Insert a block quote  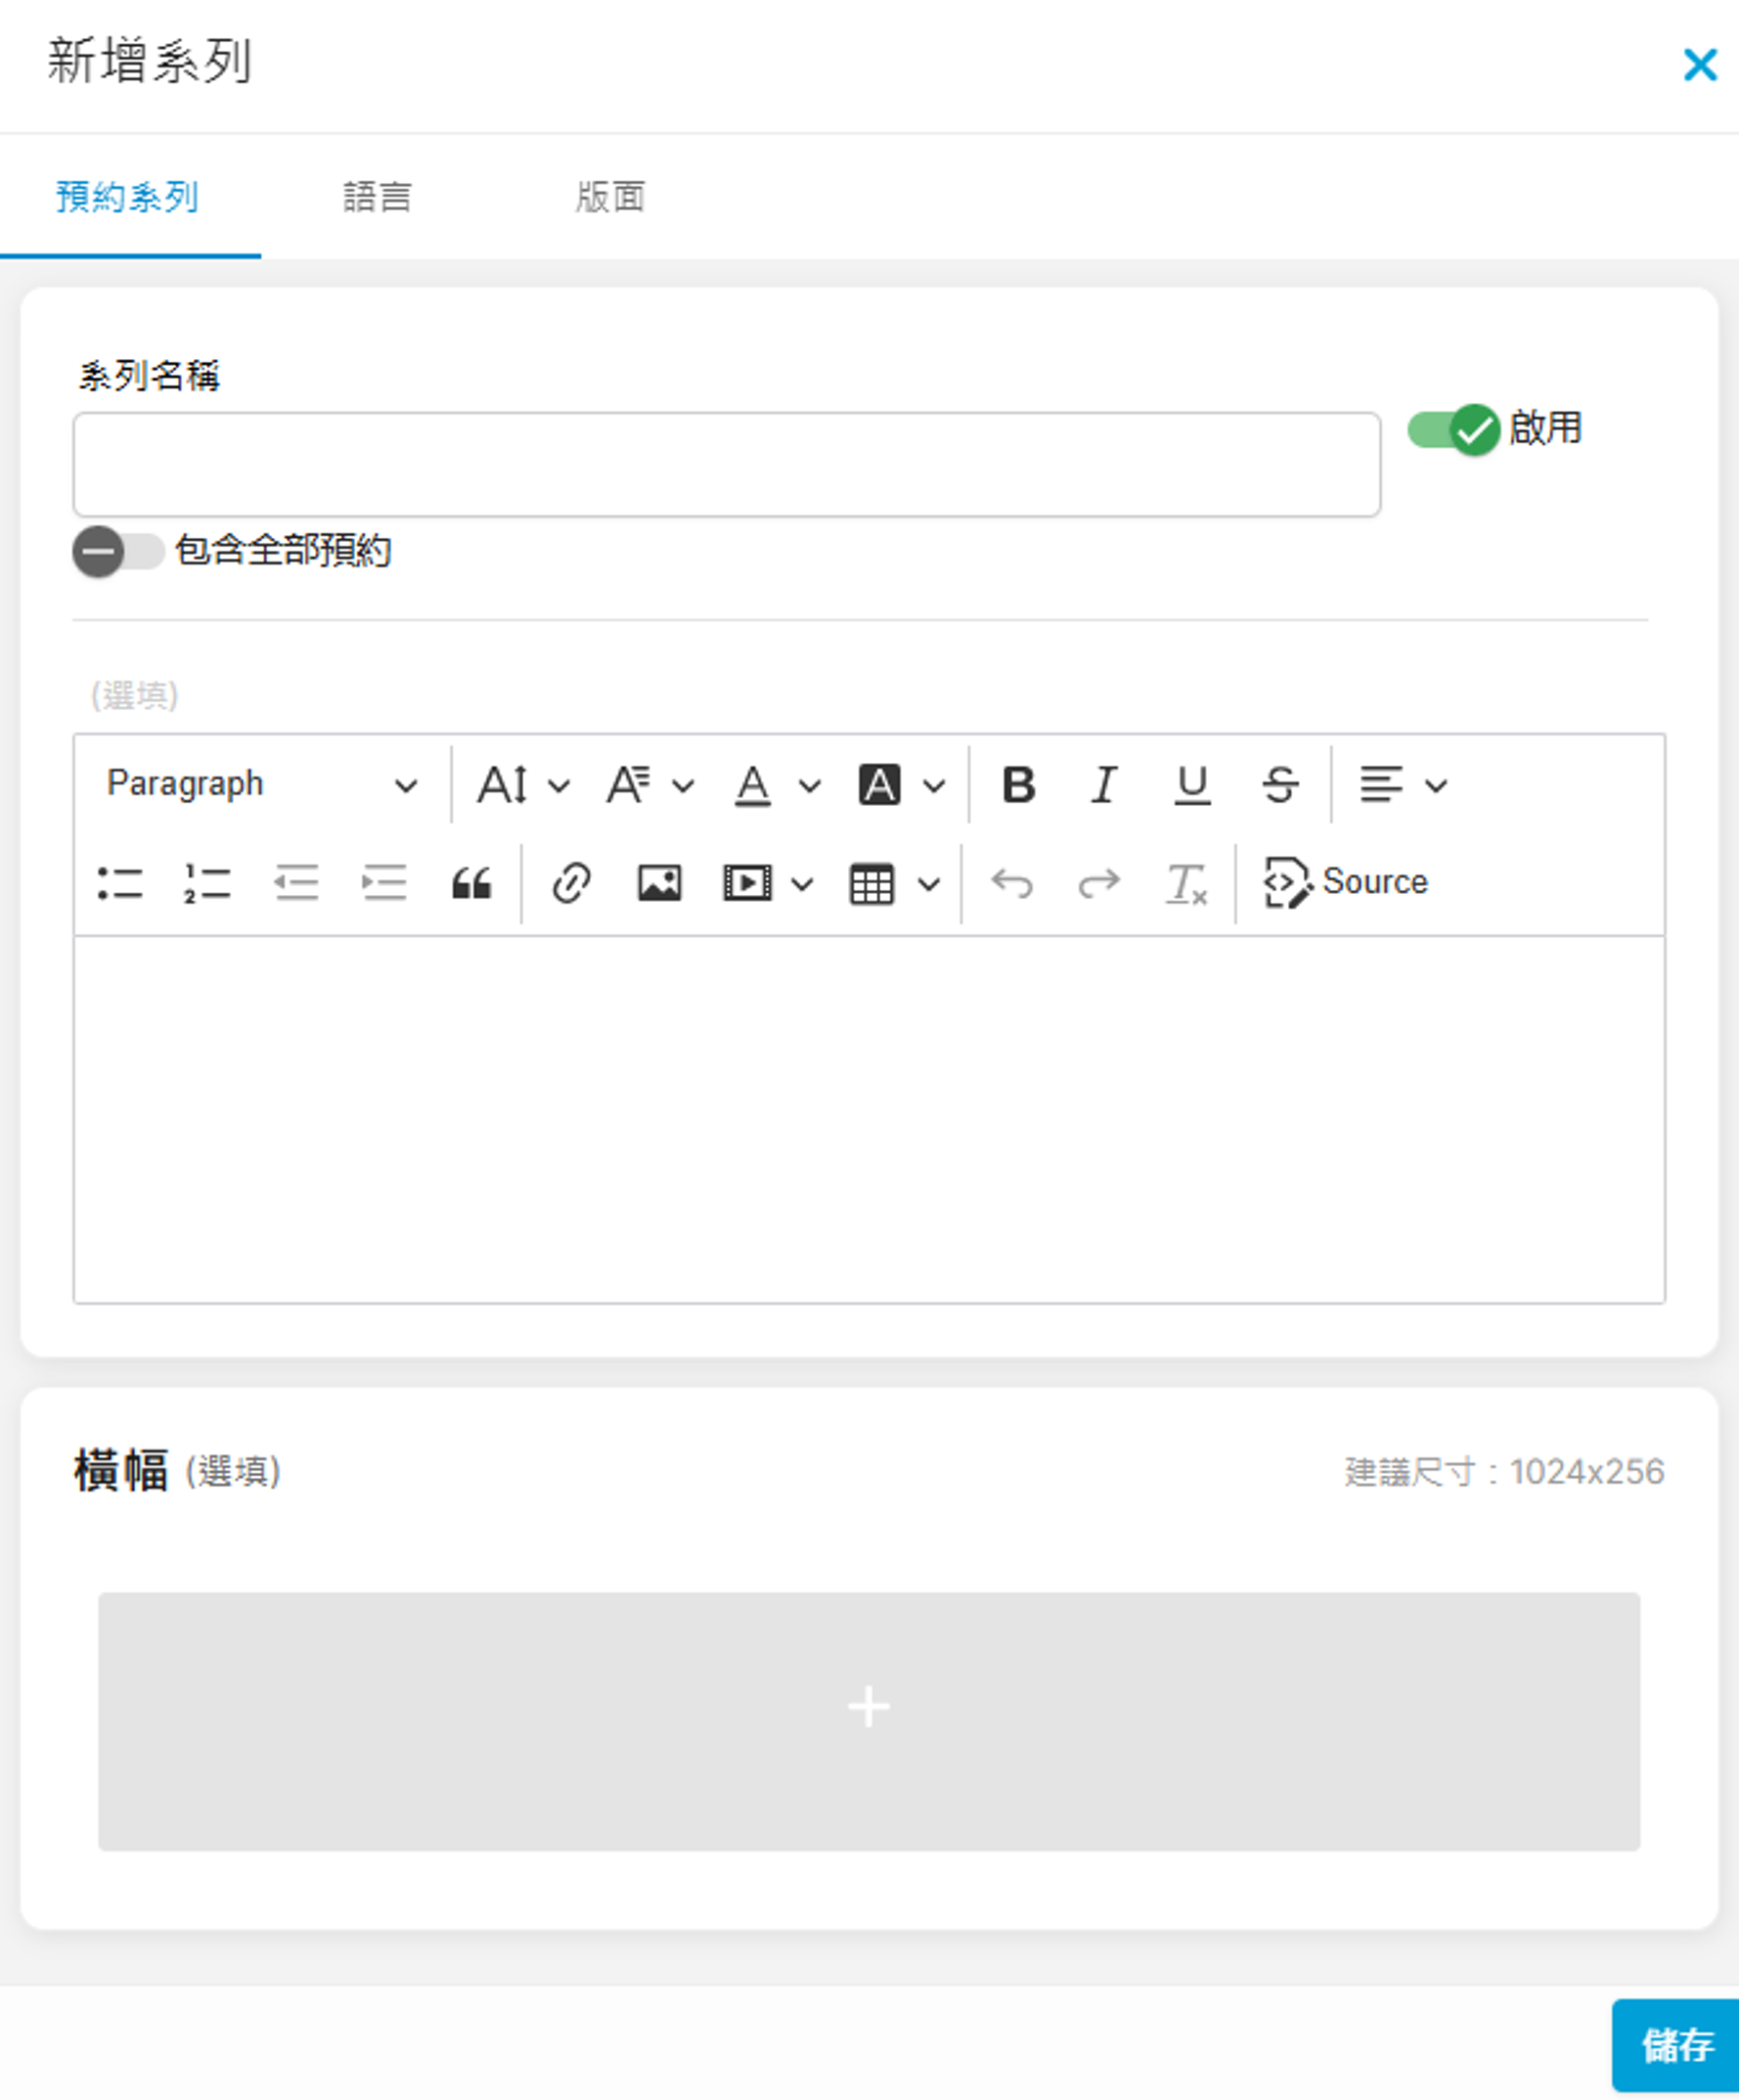[471, 883]
